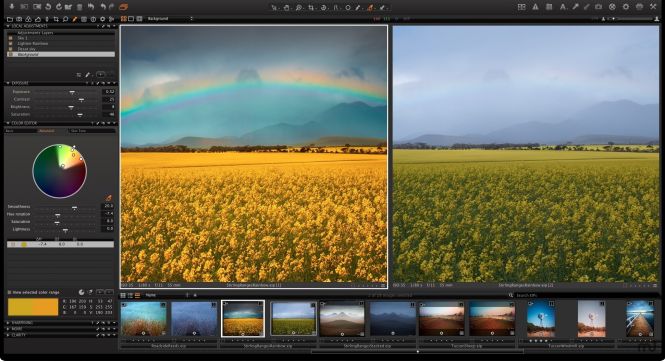Select the Crop cursor tool in center toolbar
This screenshot has width=665, height=362.
pyautogui.click(x=311, y=7)
